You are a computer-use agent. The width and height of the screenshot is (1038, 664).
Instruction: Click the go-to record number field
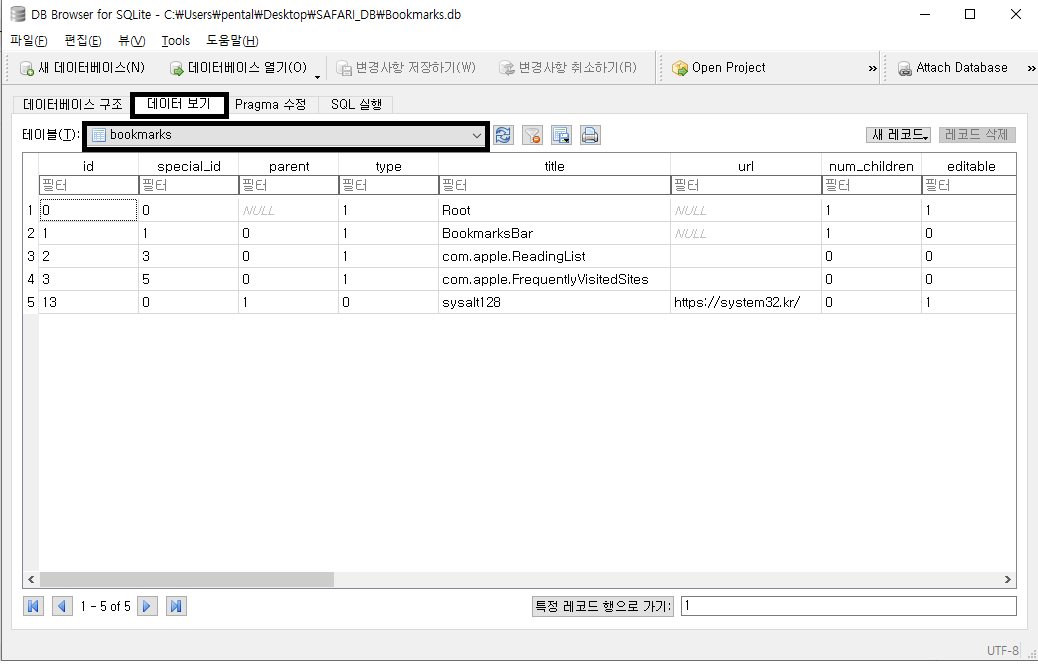click(x=849, y=606)
